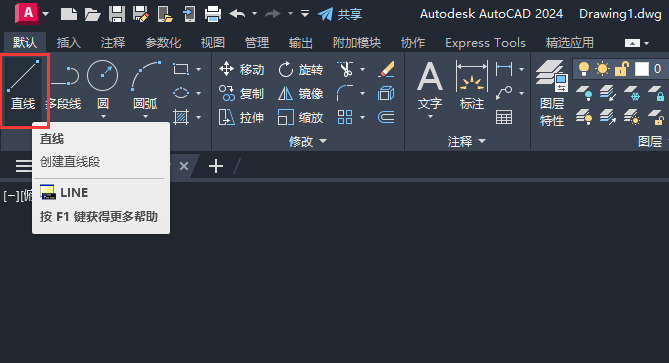Expand the Modify (修改) panel
Image resolution: width=669 pixels, height=363 pixels.
(x=308, y=141)
